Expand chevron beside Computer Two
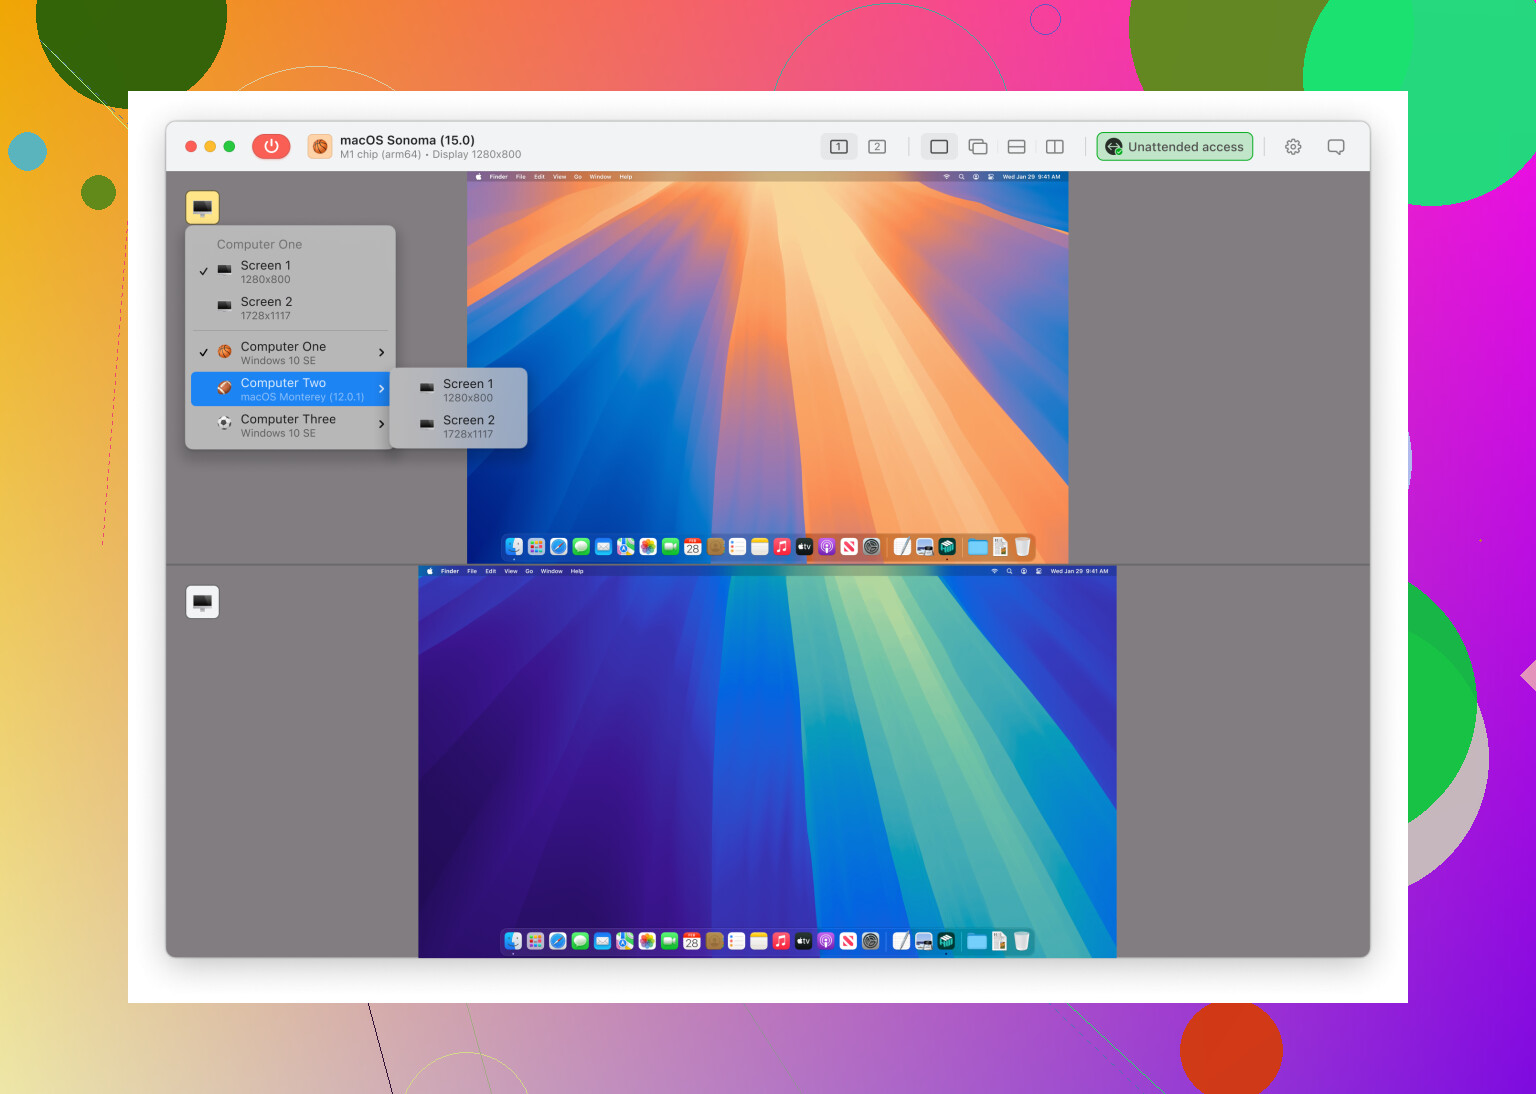 381,389
